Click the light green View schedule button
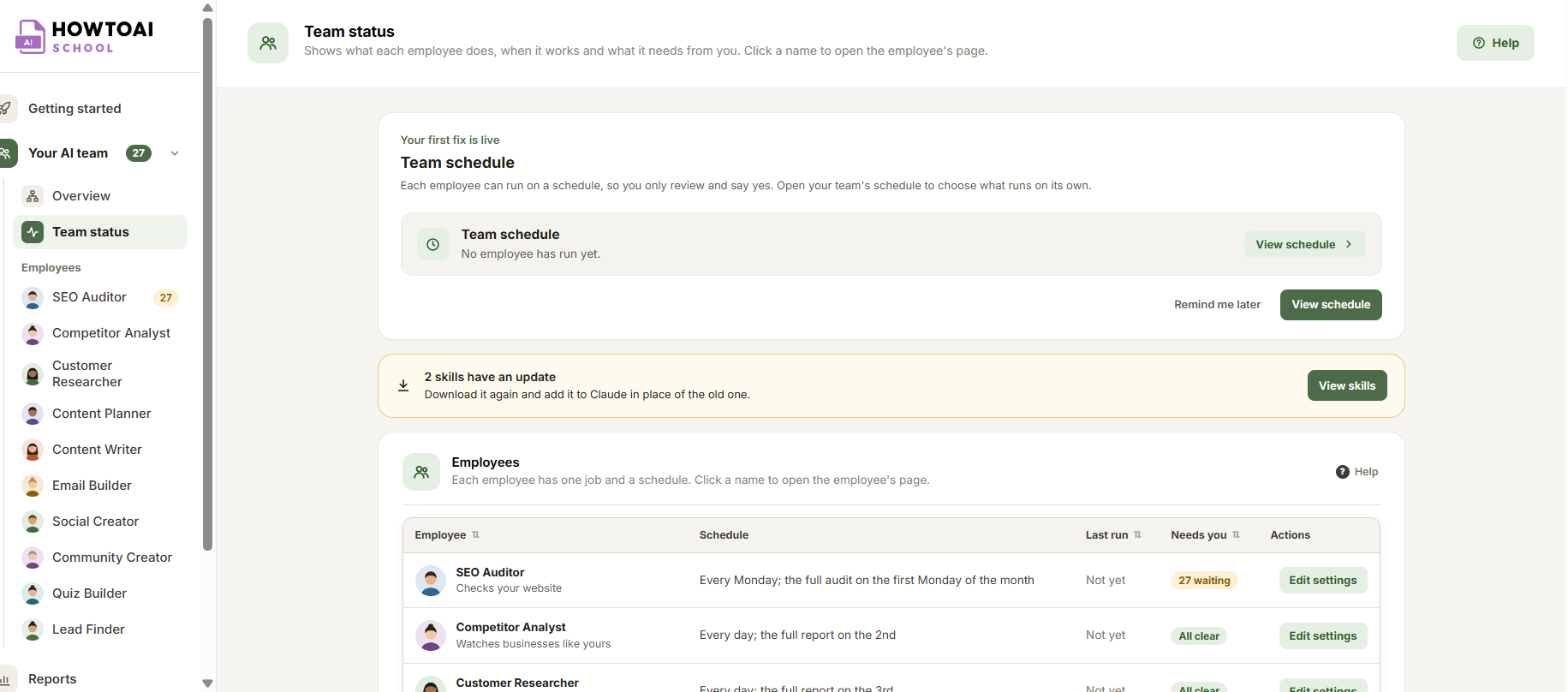 tap(1304, 244)
